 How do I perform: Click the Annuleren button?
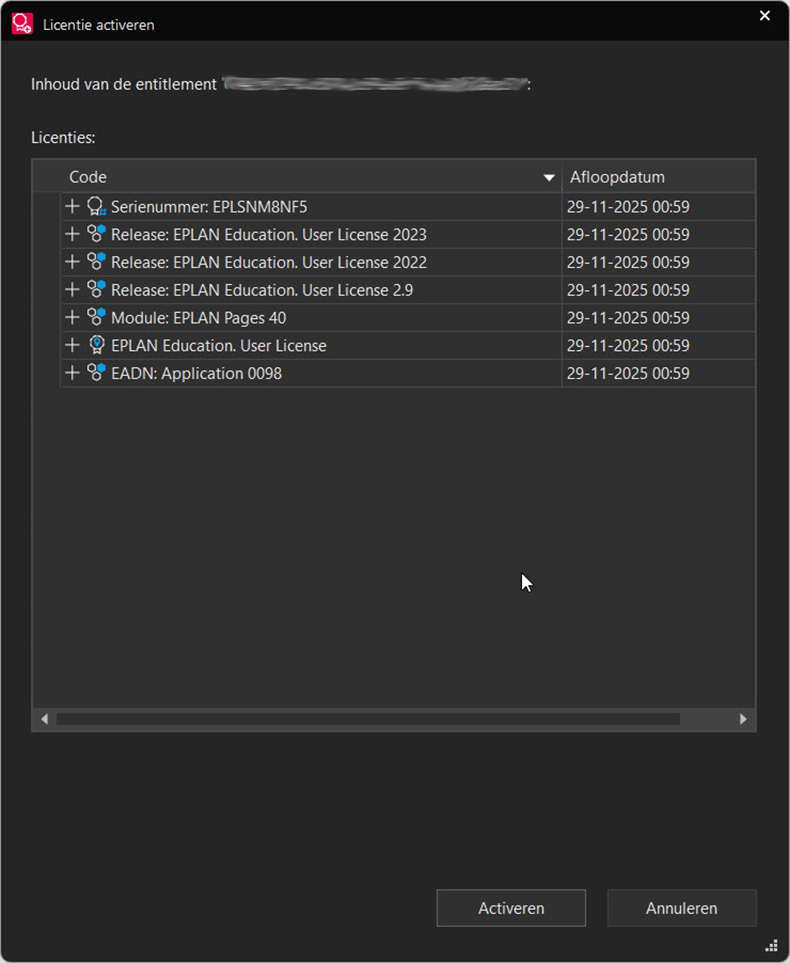pyautogui.click(x=682, y=908)
